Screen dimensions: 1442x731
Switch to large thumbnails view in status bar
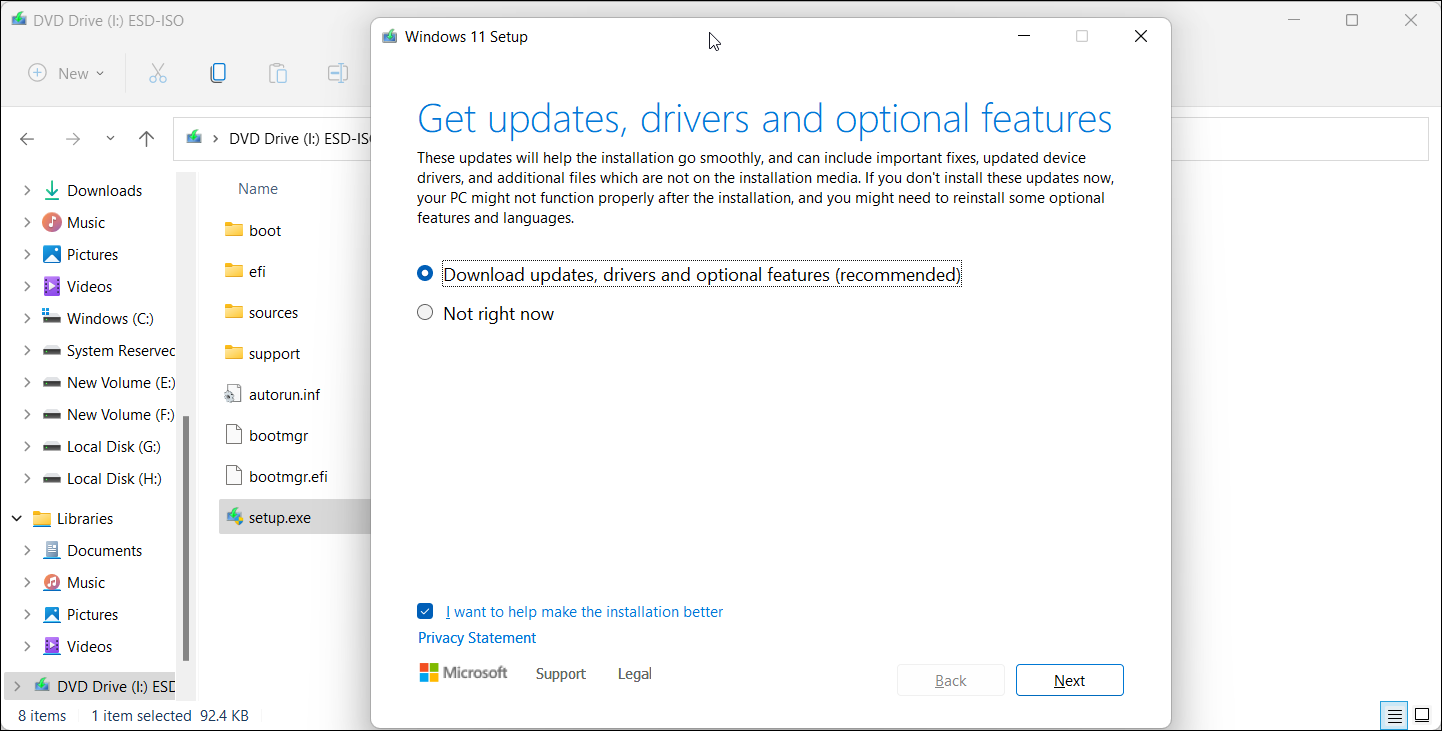(x=1421, y=715)
